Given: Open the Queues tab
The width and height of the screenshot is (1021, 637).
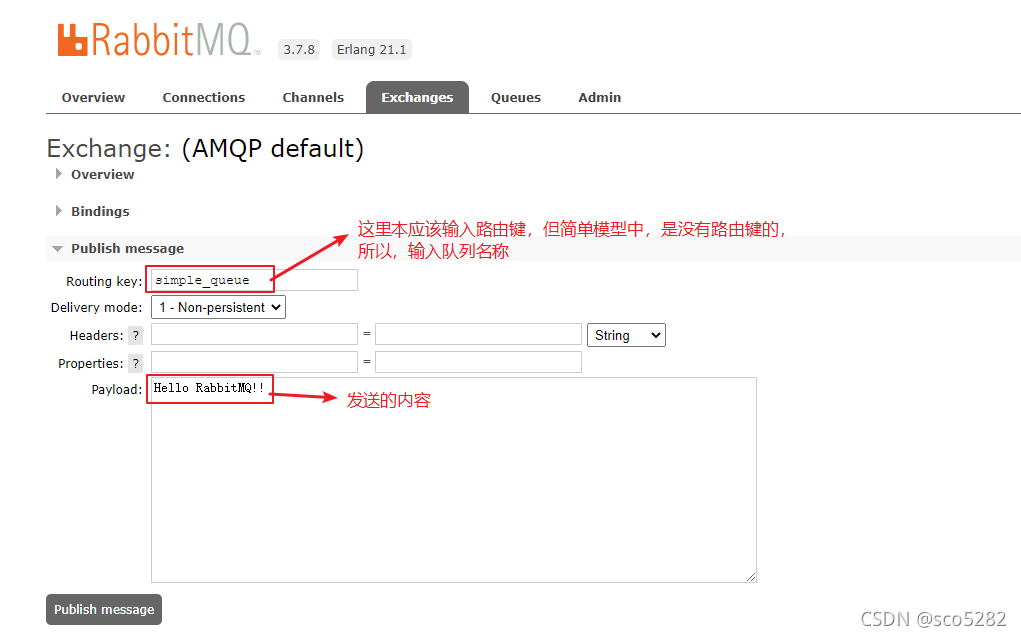Looking at the screenshot, I should click(516, 97).
